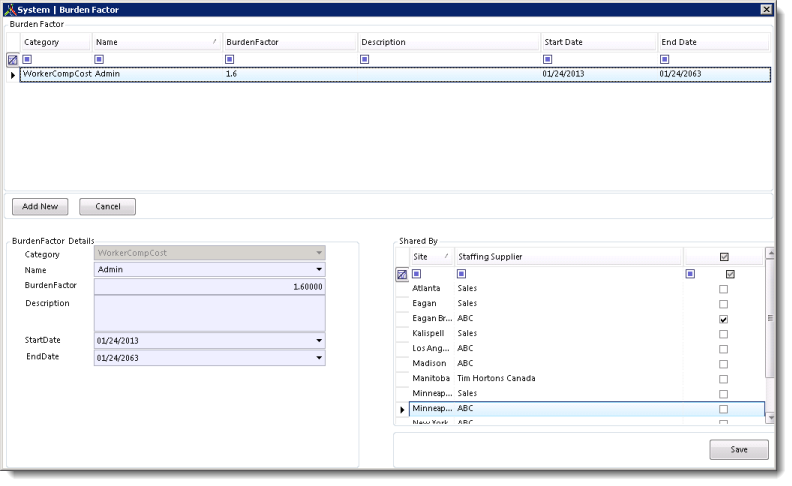Click the clear filters icon in Burden Factor grid
792x486 pixels.
[12, 59]
